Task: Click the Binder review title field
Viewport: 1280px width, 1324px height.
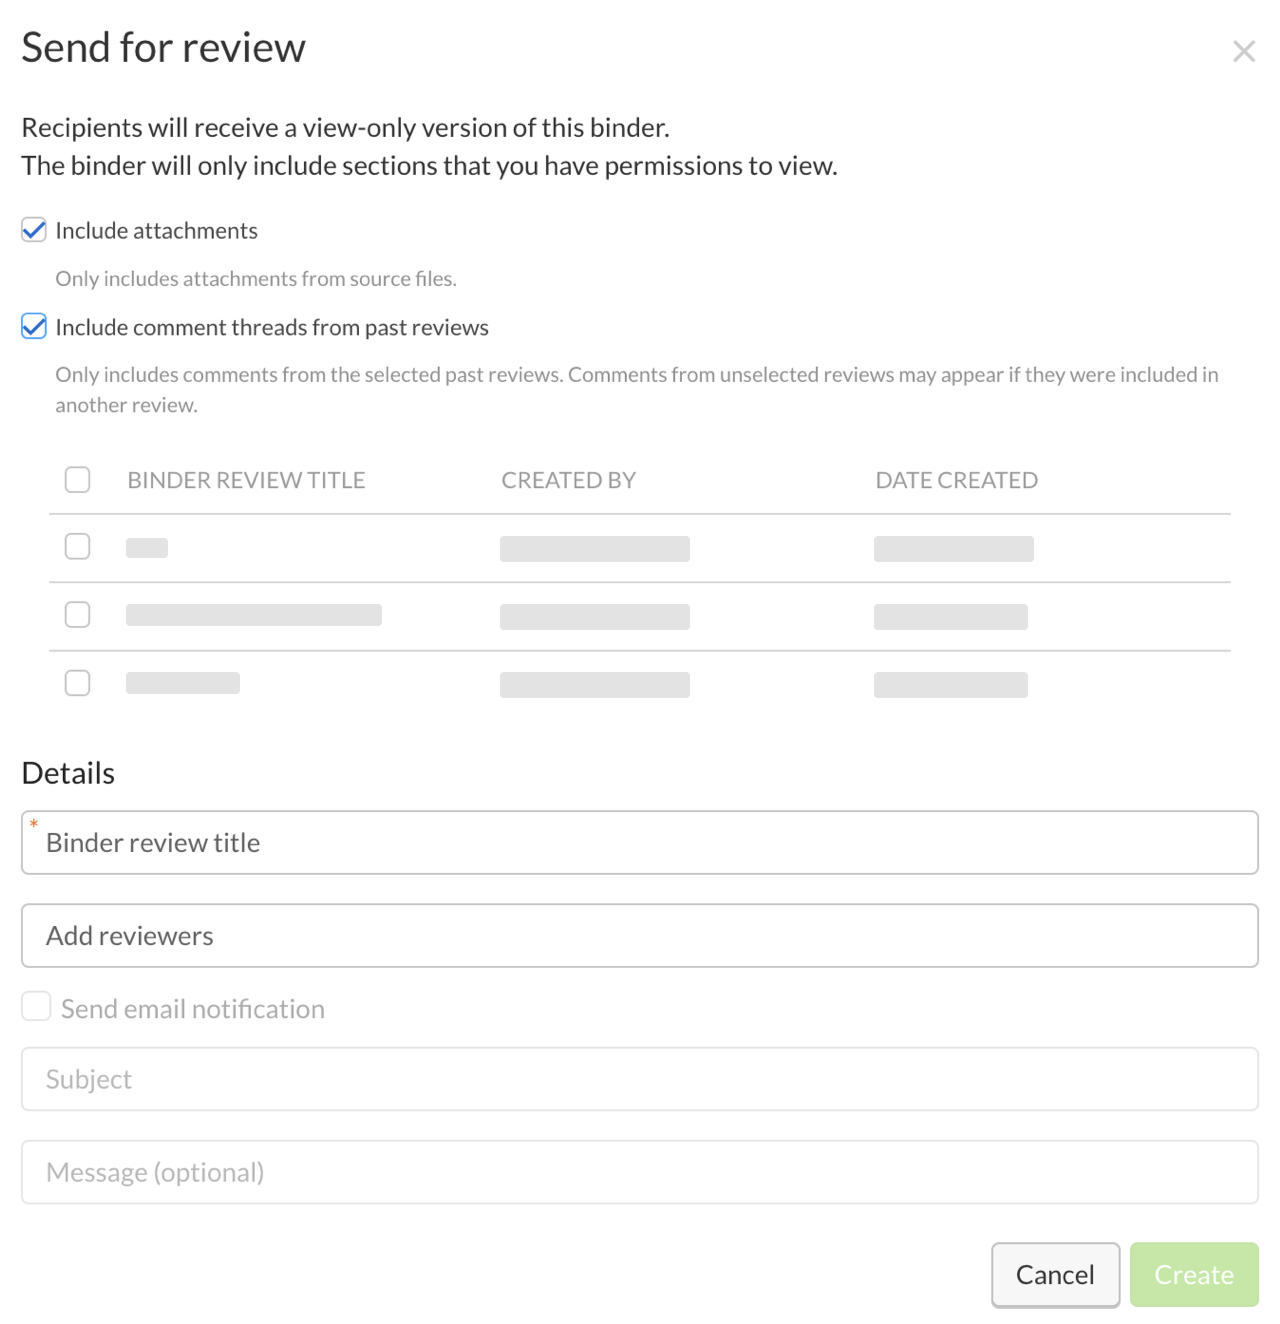Action: tap(640, 842)
